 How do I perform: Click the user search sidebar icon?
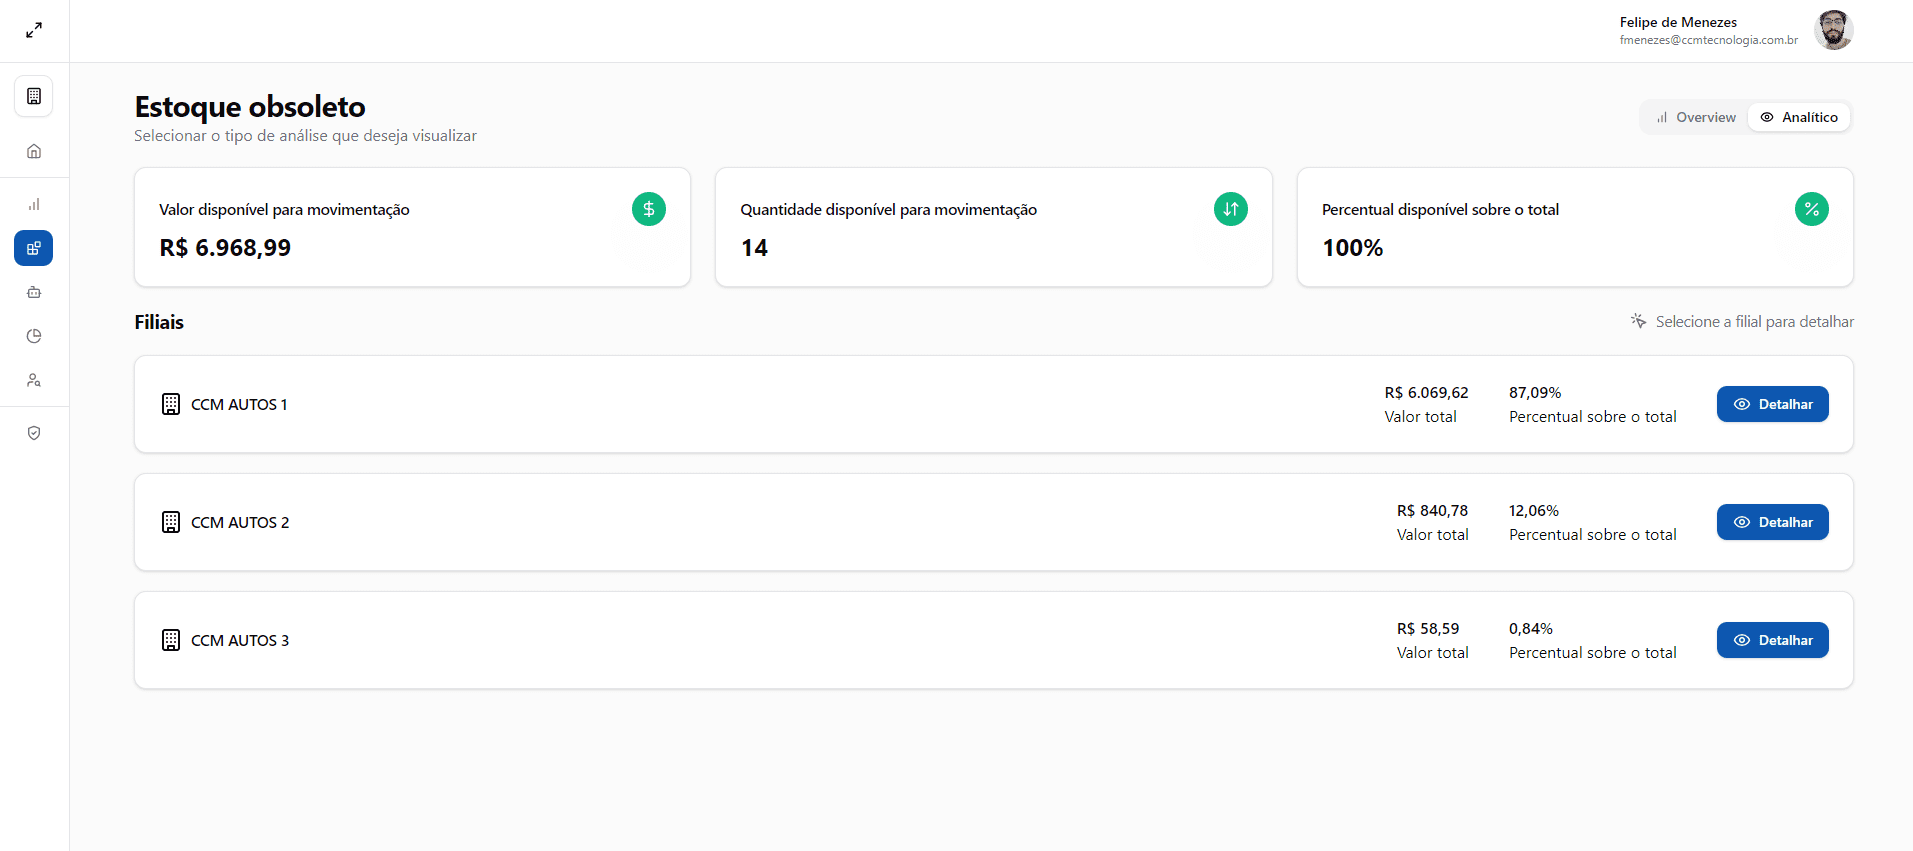34,380
